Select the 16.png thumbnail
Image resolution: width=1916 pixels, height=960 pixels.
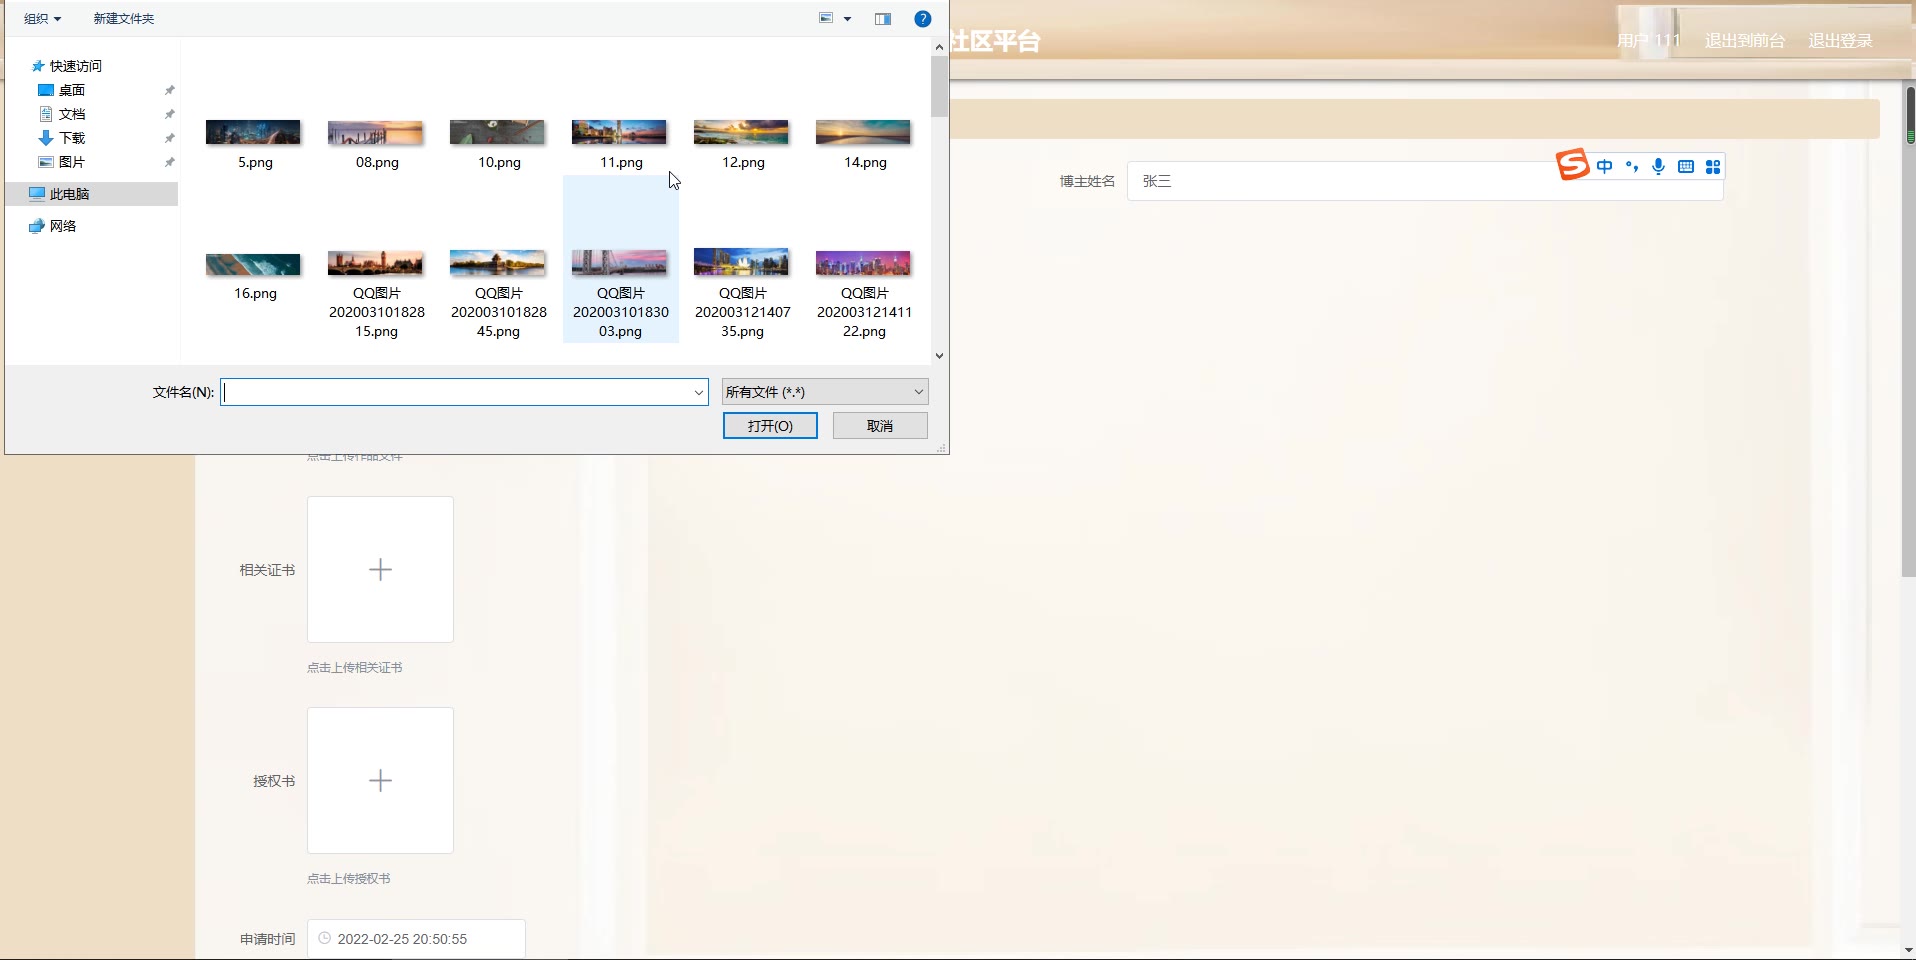253,264
